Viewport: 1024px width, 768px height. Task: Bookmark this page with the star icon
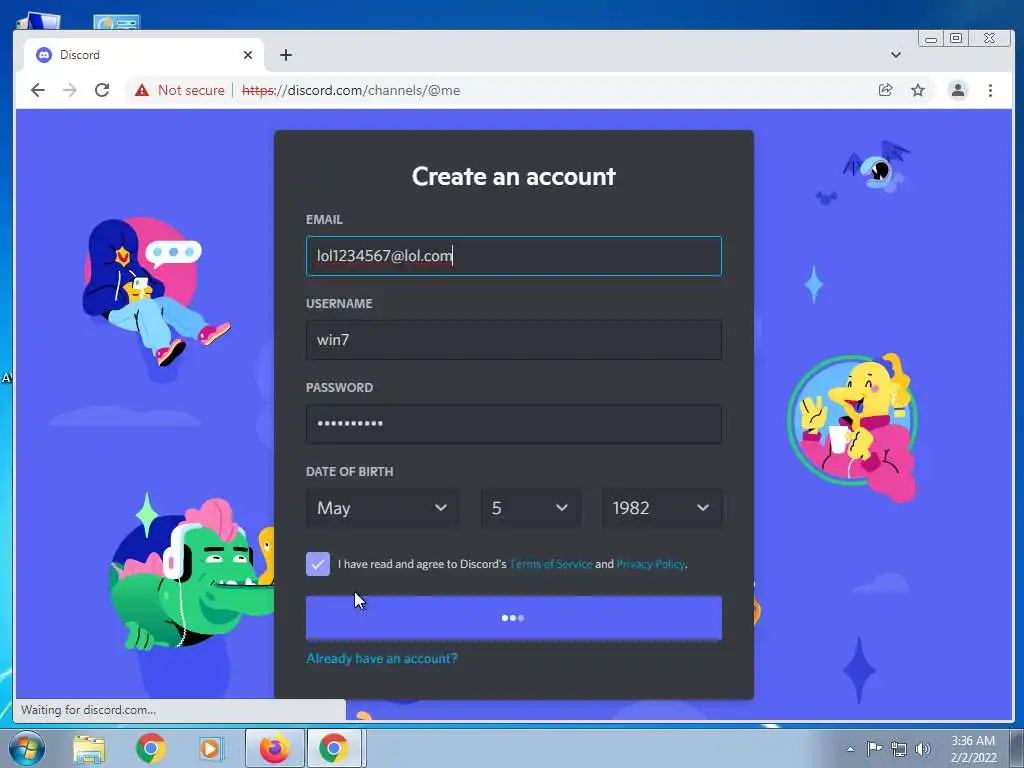coord(918,90)
